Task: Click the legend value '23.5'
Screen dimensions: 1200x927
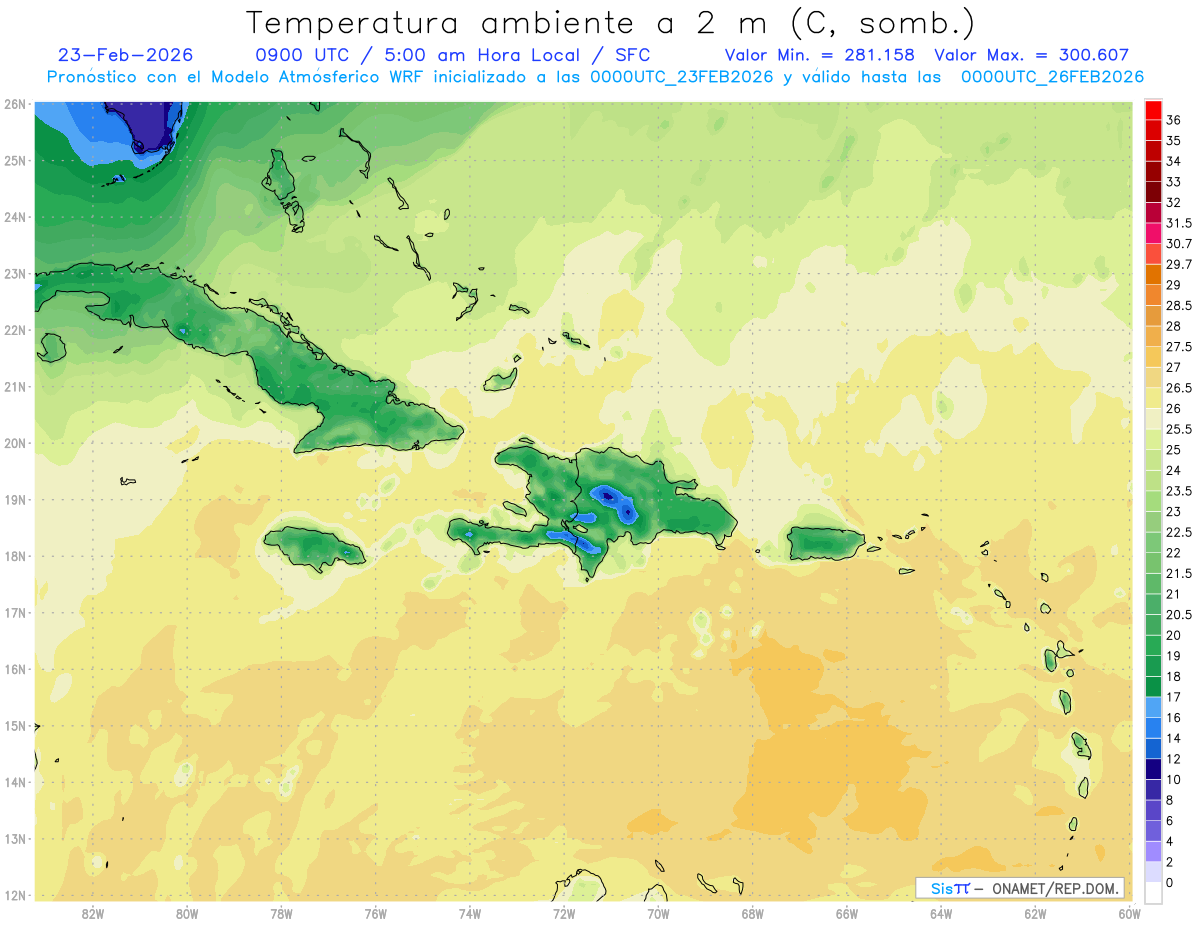Action: coord(1179,491)
